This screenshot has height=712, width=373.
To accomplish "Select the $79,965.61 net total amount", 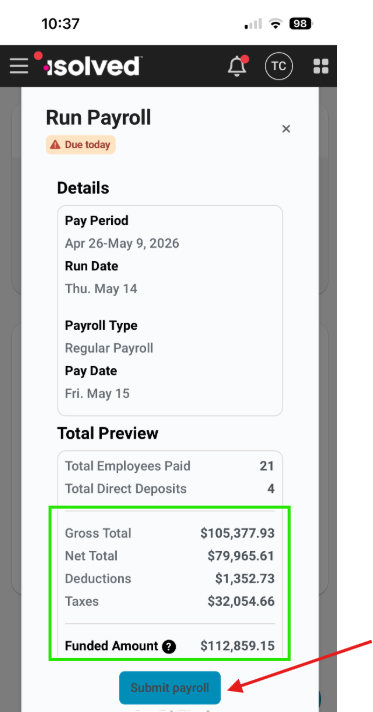I will point(241,556).
